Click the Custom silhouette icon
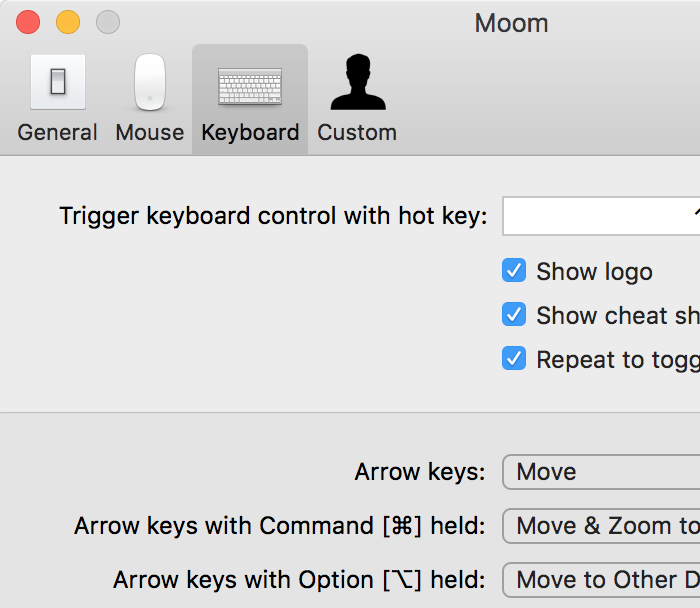 pos(357,82)
